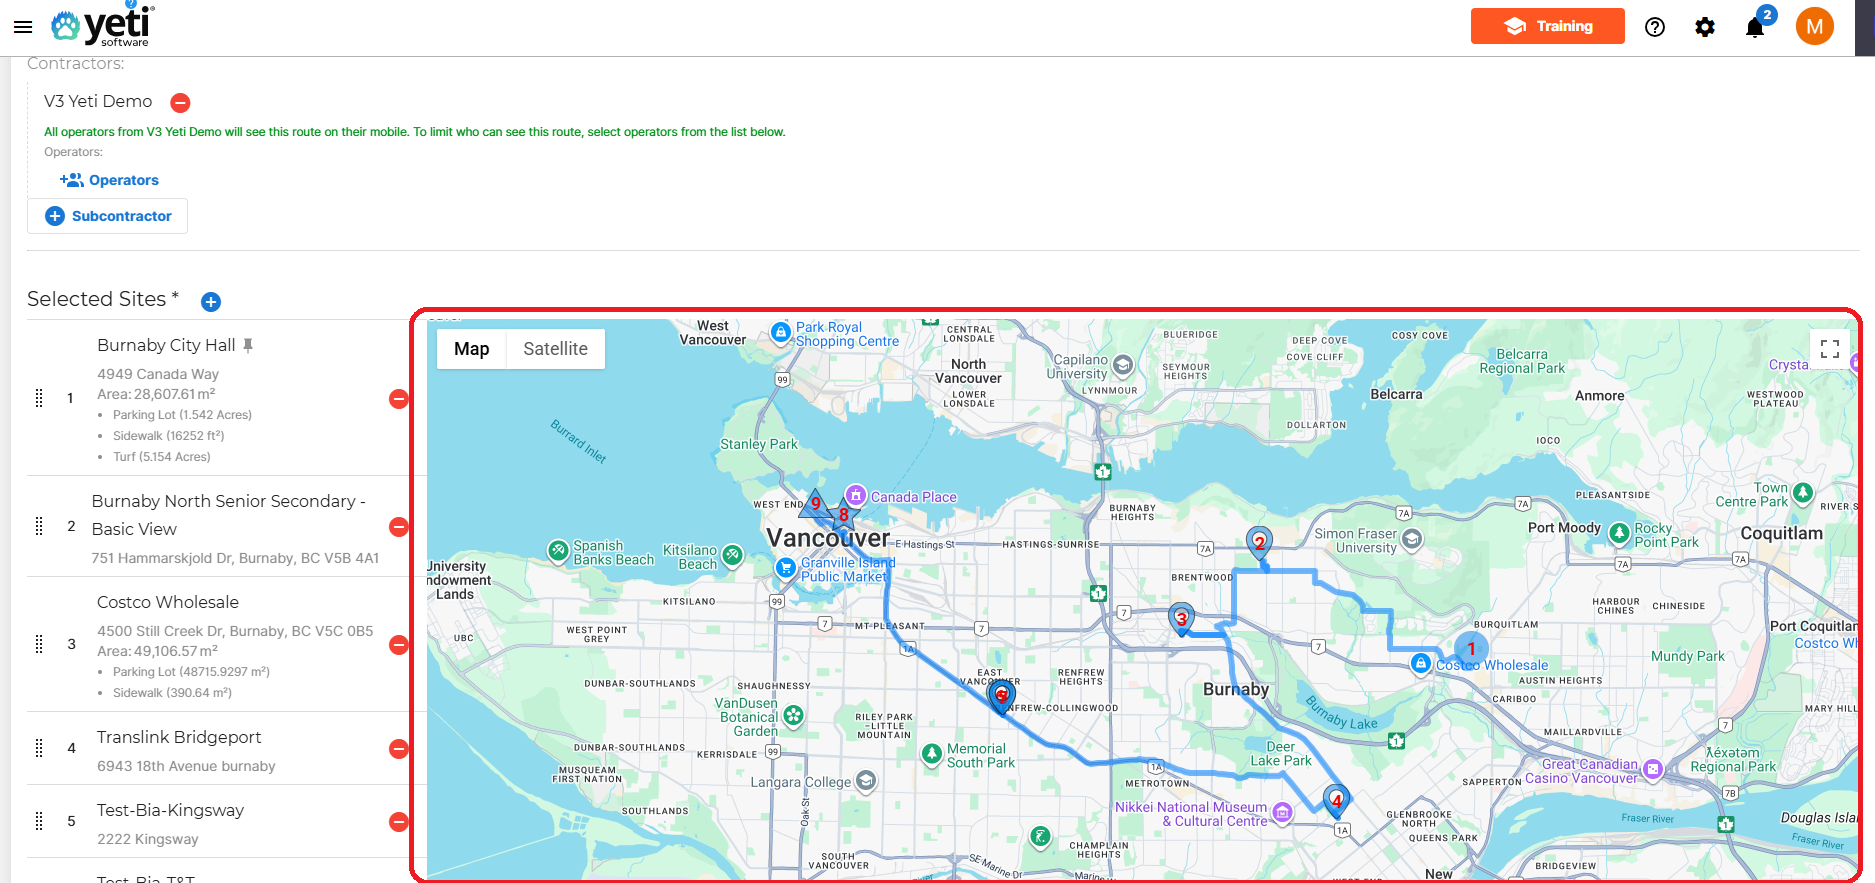Click the Langara College map icon
This screenshot has width=1875, height=883.
click(x=866, y=780)
